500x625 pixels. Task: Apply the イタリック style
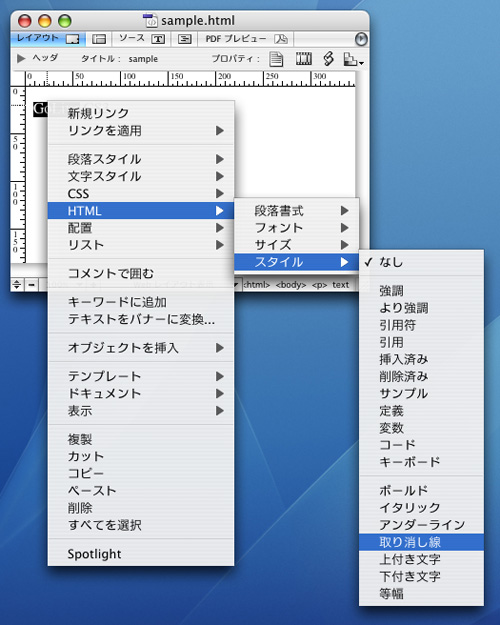[x=421, y=508]
